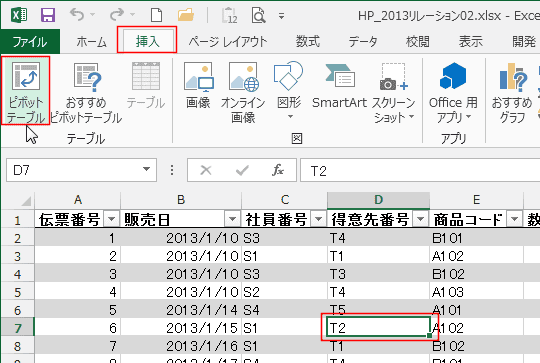Open the 校閲 tab

coord(417,41)
